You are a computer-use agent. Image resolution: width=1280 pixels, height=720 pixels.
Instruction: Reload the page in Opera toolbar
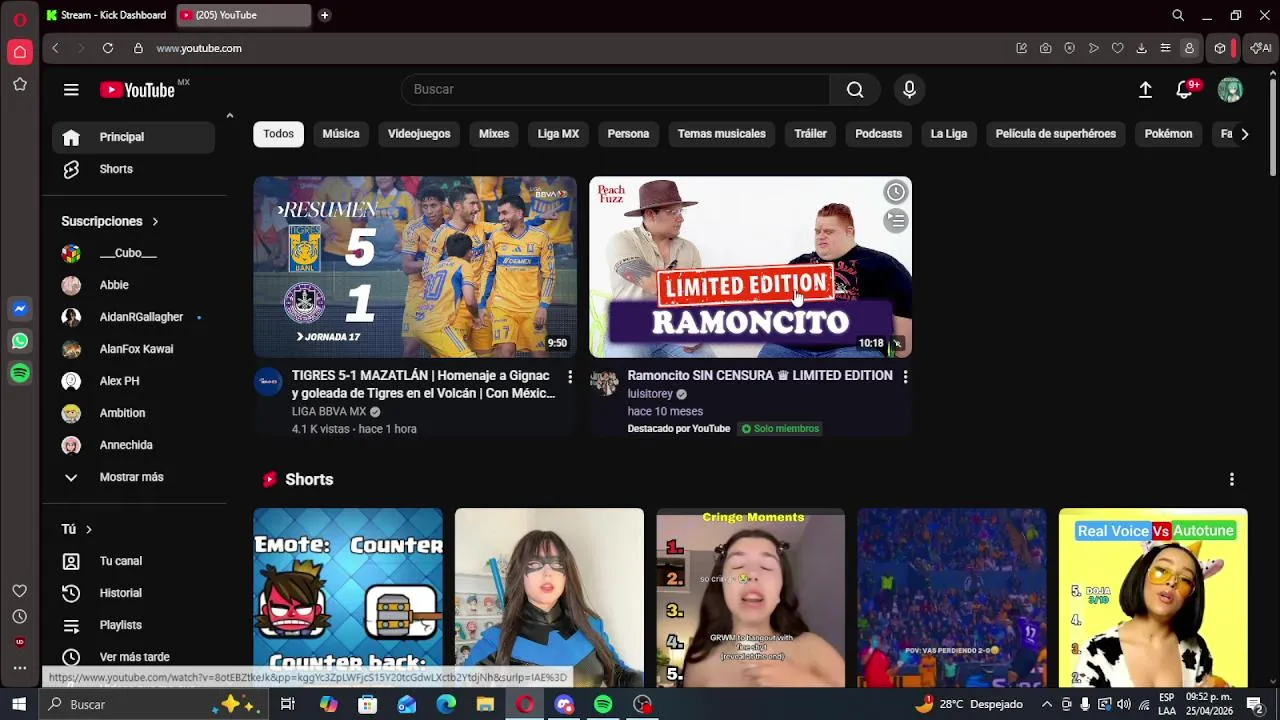click(x=108, y=48)
